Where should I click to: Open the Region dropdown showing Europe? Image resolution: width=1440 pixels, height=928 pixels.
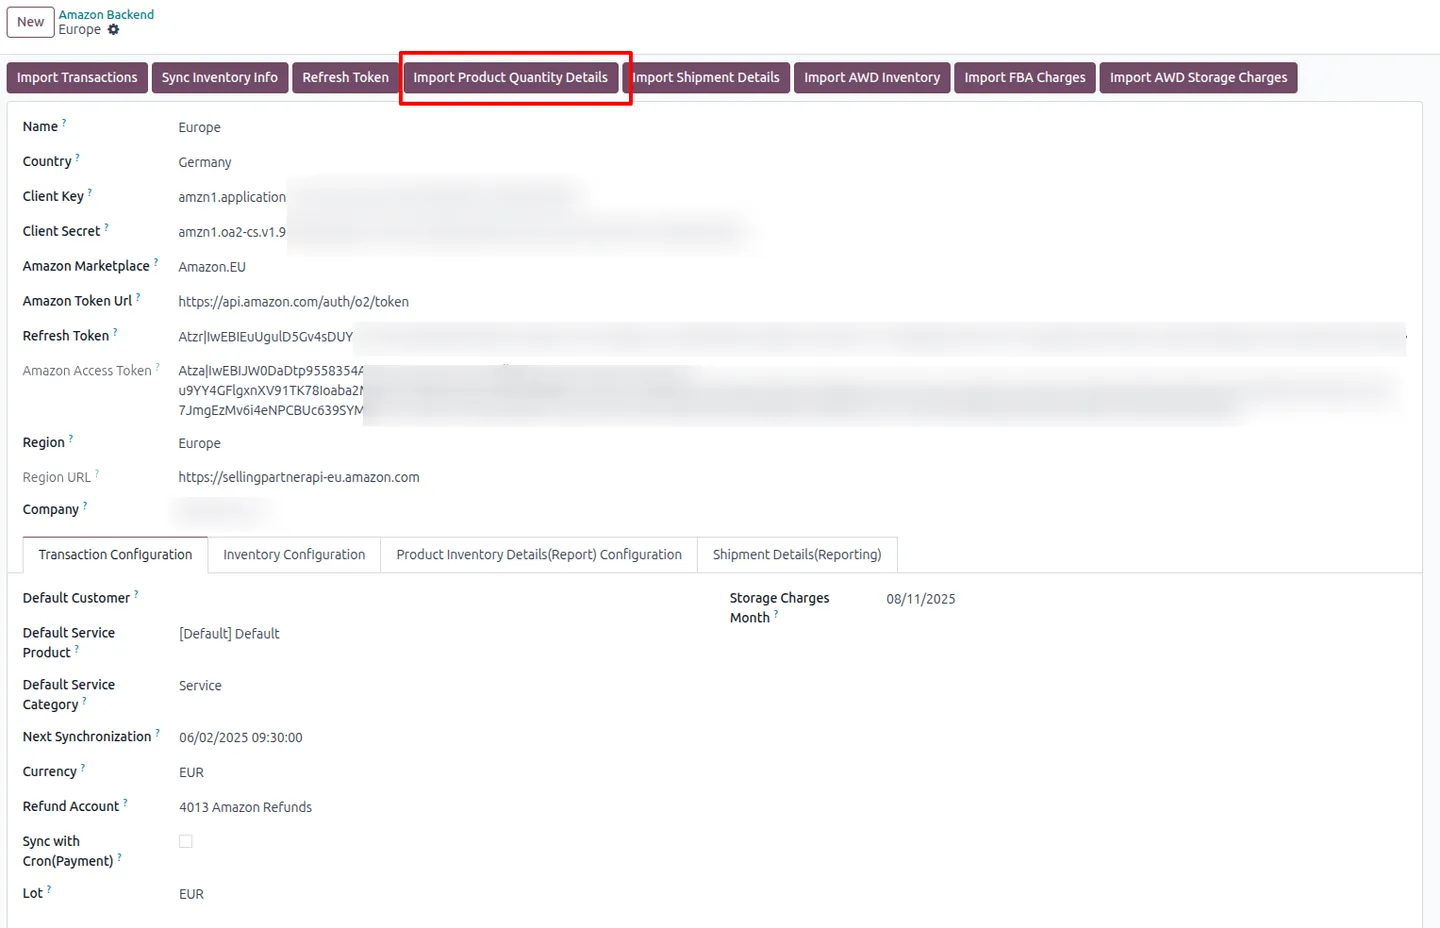(199, 444)
